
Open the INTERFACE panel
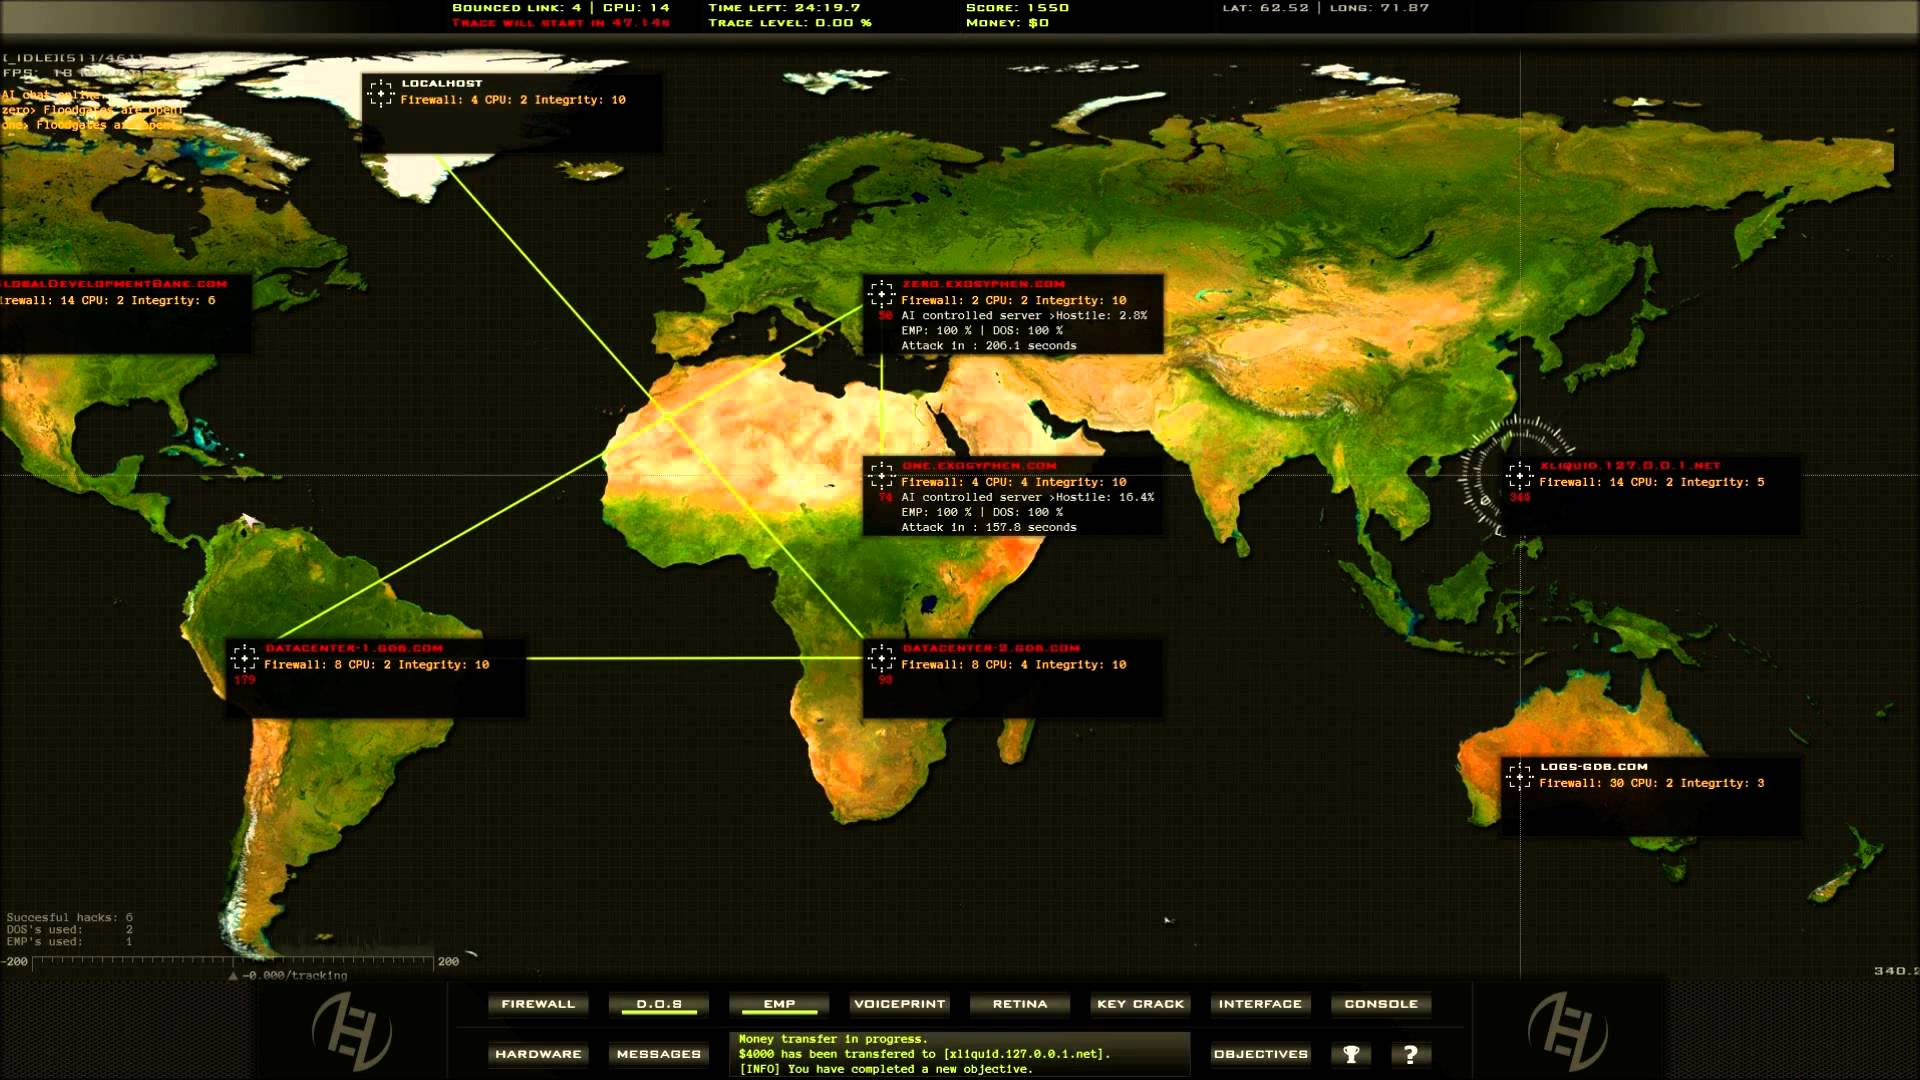tap(1260, 1004)
